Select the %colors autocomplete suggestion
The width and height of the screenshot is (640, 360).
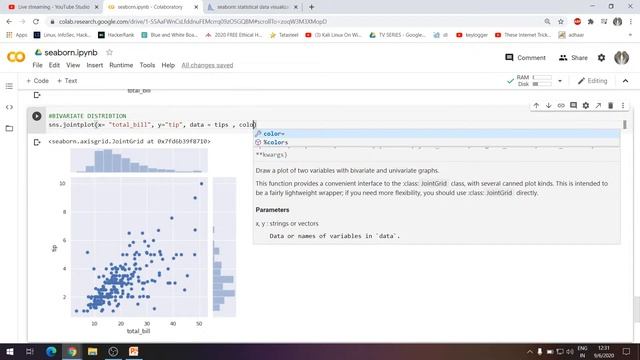pyautogui.click(x=436, y=142)
